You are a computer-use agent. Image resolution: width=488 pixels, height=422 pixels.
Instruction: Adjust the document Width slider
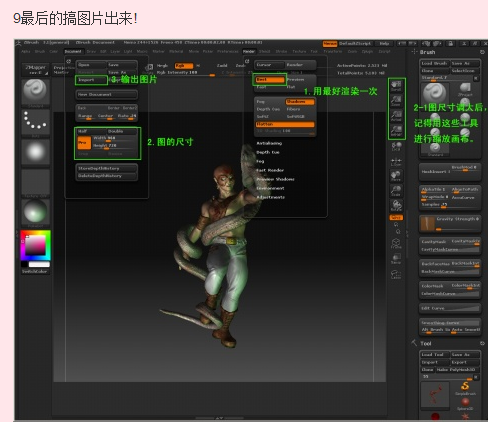point(115,138)
